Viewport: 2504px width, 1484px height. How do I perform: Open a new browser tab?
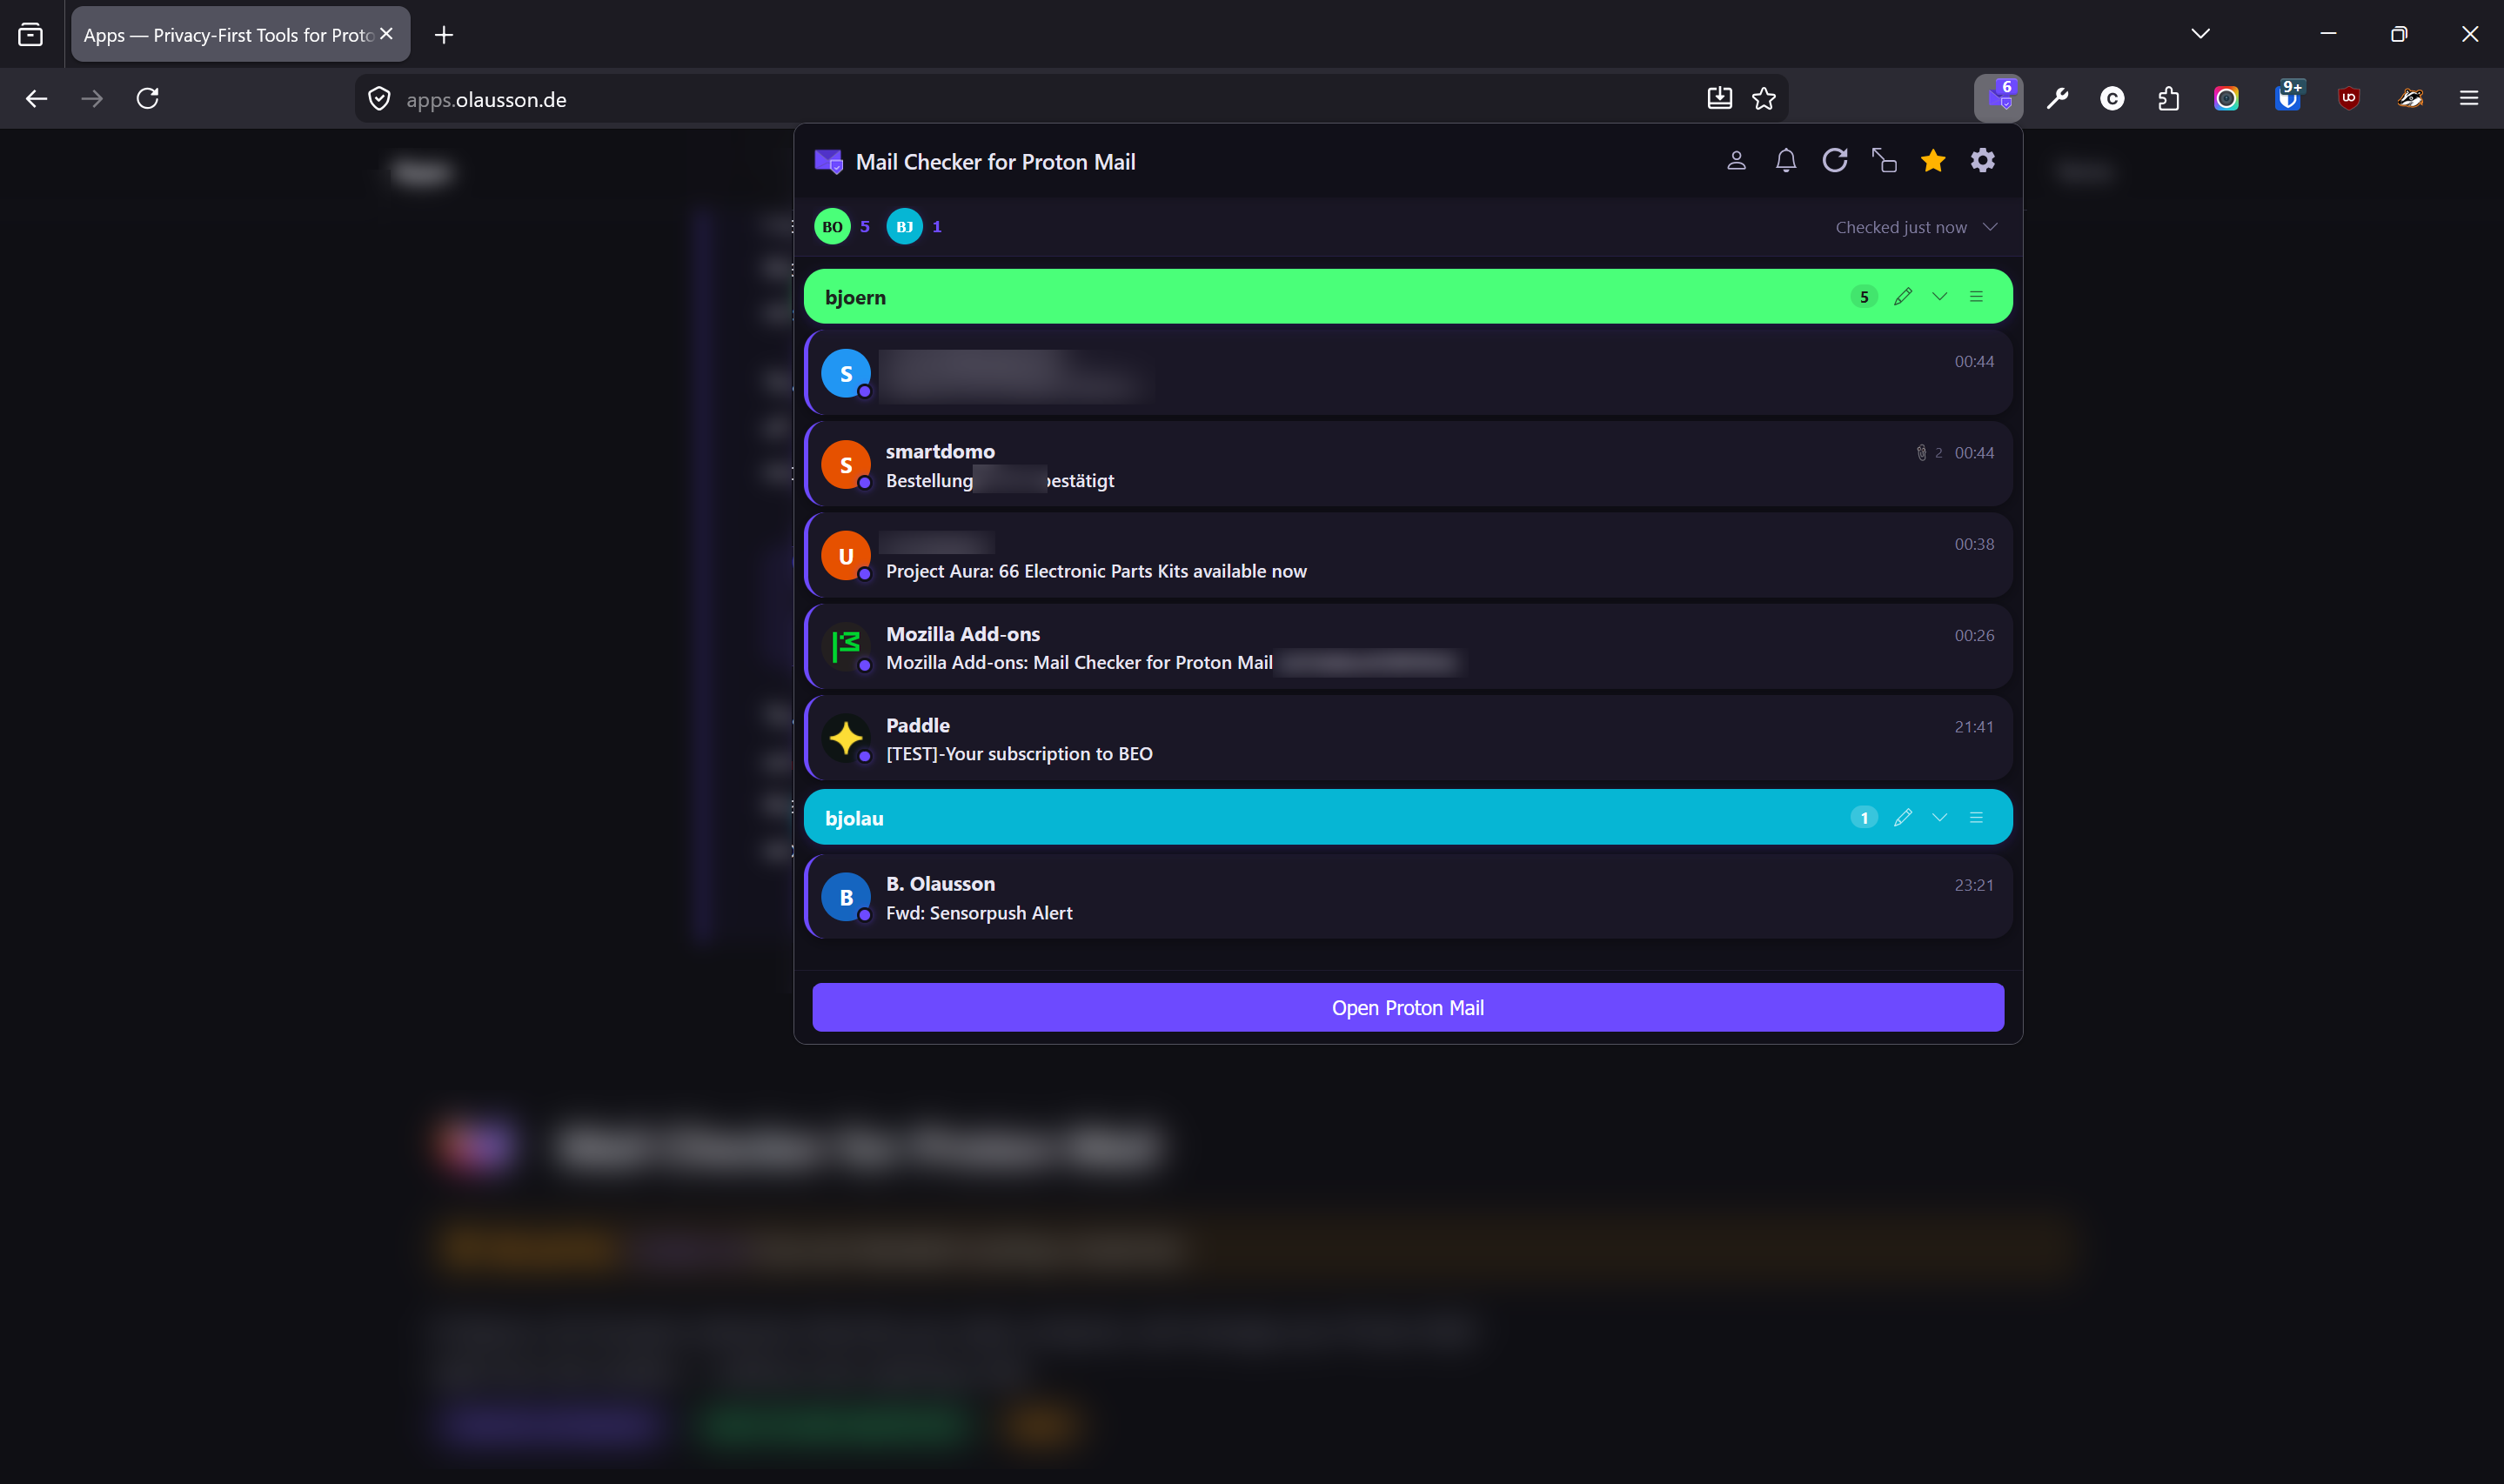(x=444, y=35)
